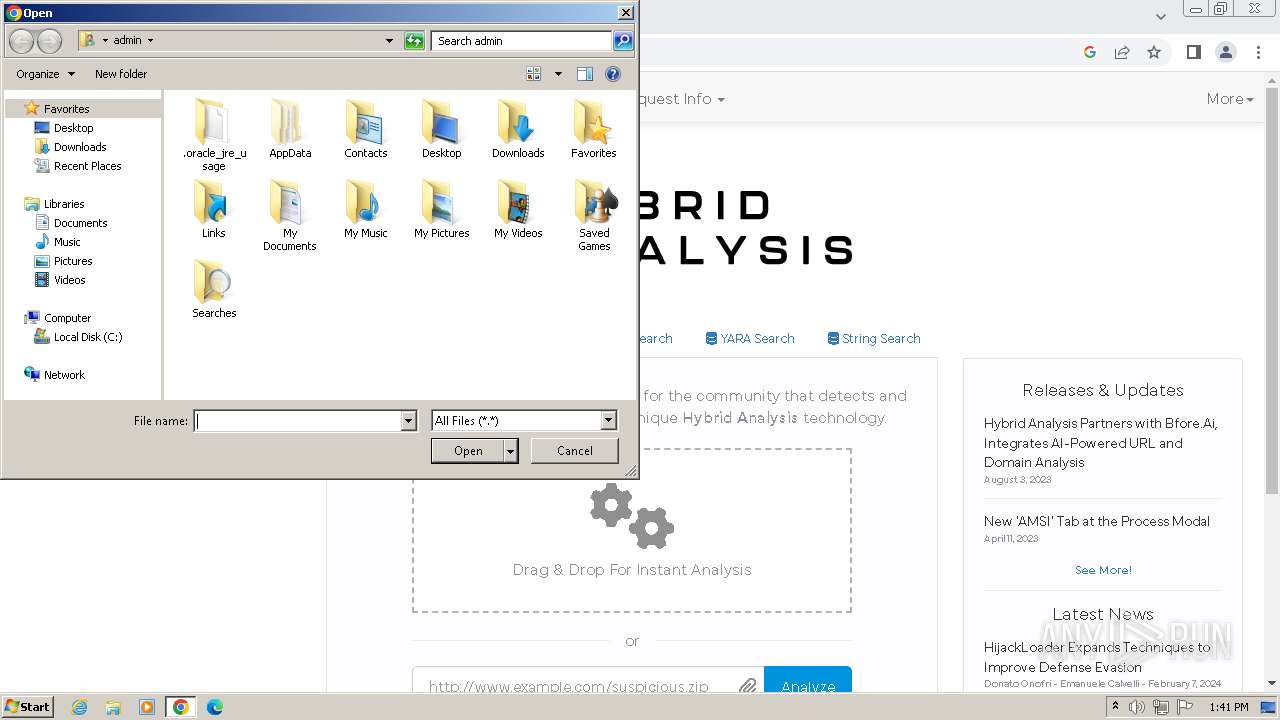Expand the views options dropdown arrow

(x=558, y=74)
